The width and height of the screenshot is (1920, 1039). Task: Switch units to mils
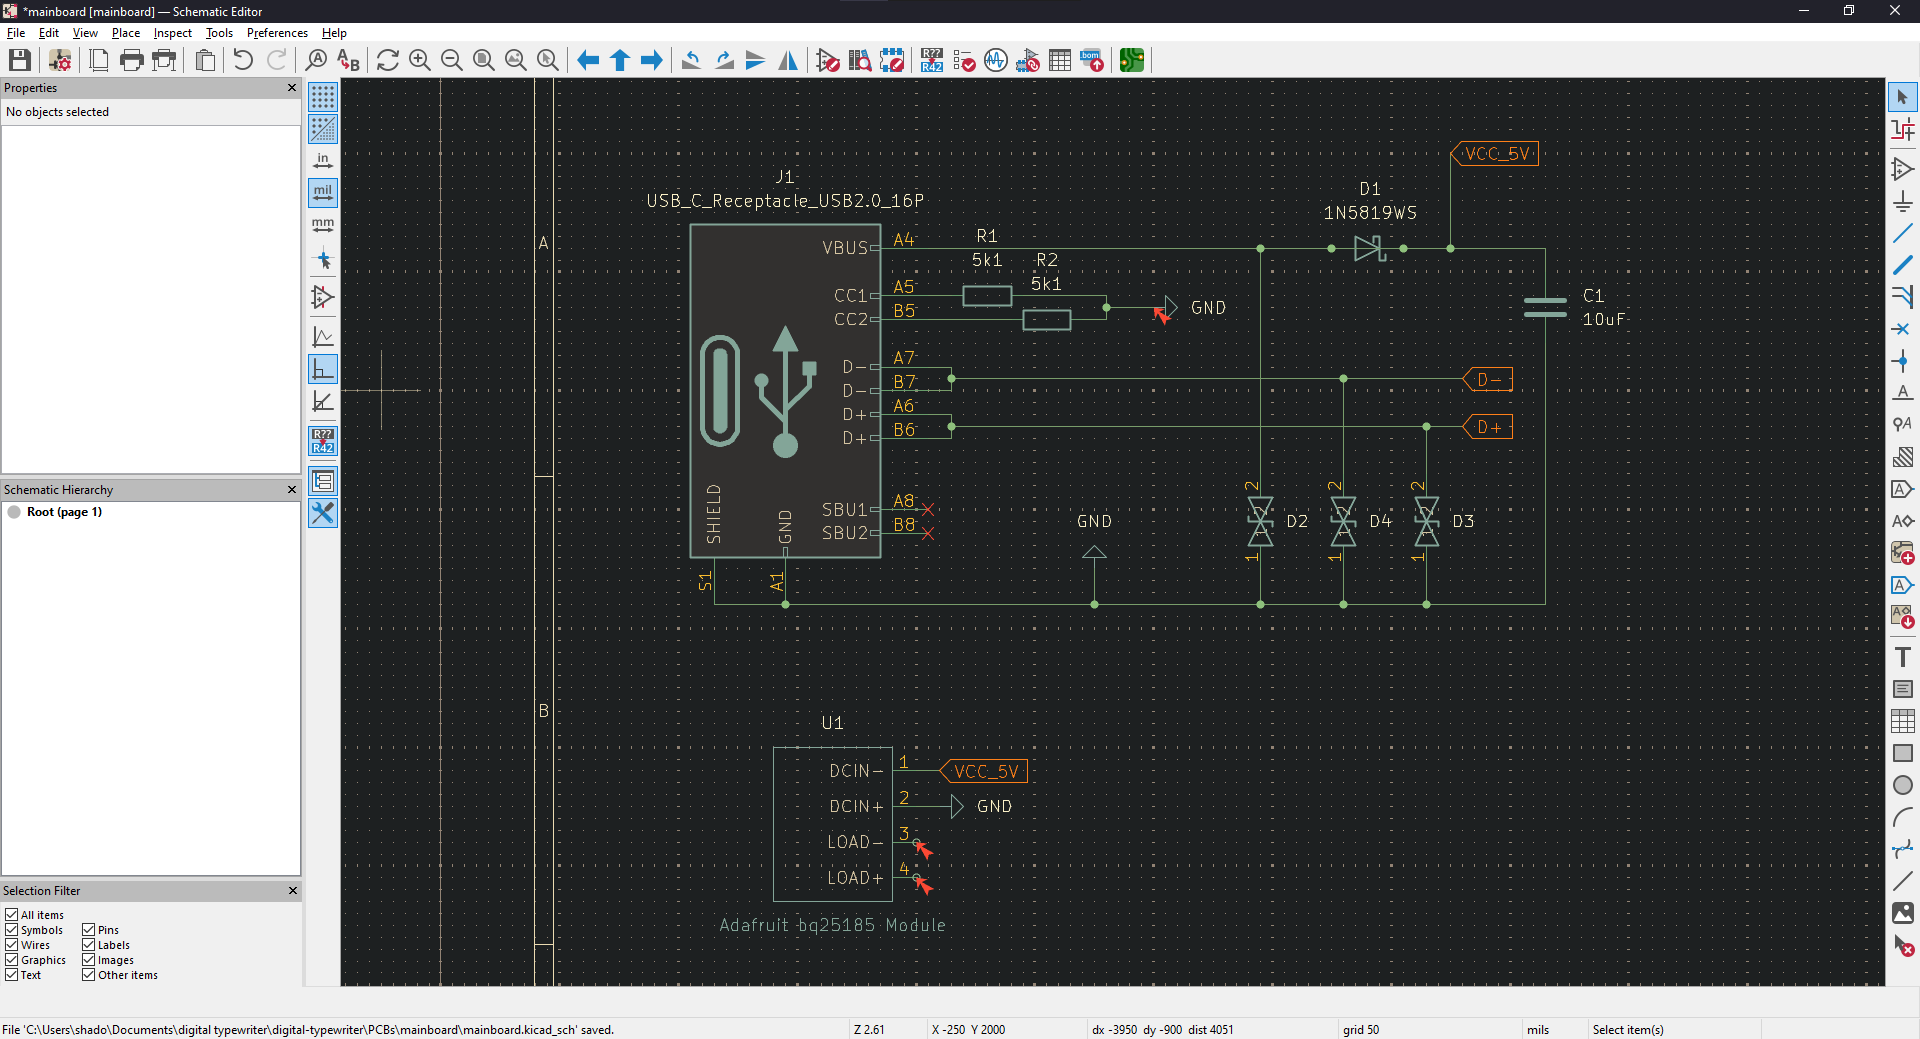click(323, 193)
